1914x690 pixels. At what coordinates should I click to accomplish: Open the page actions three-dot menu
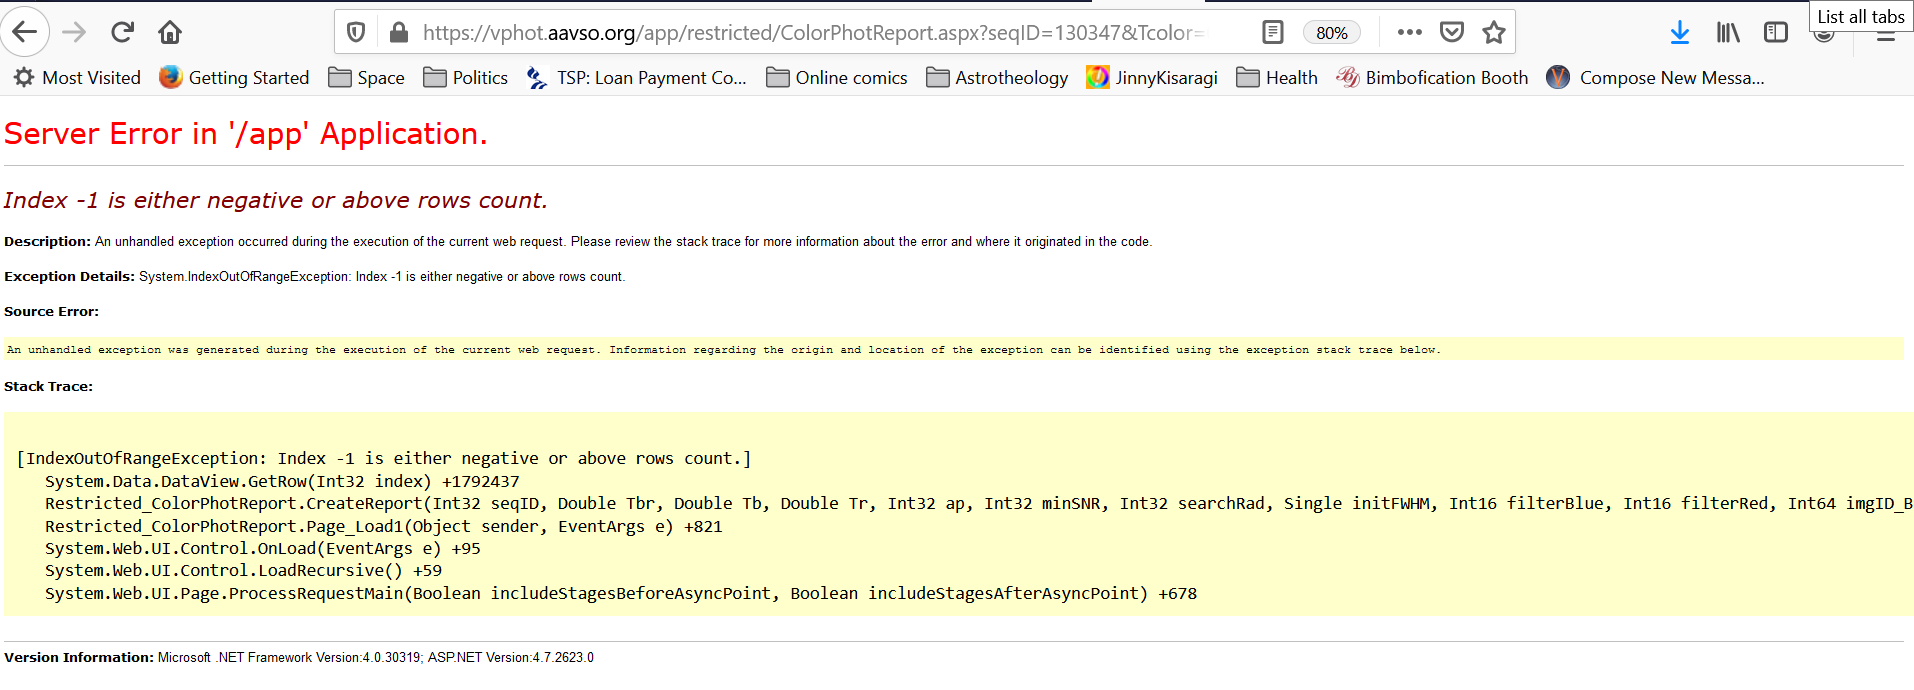coord(1409,32)
